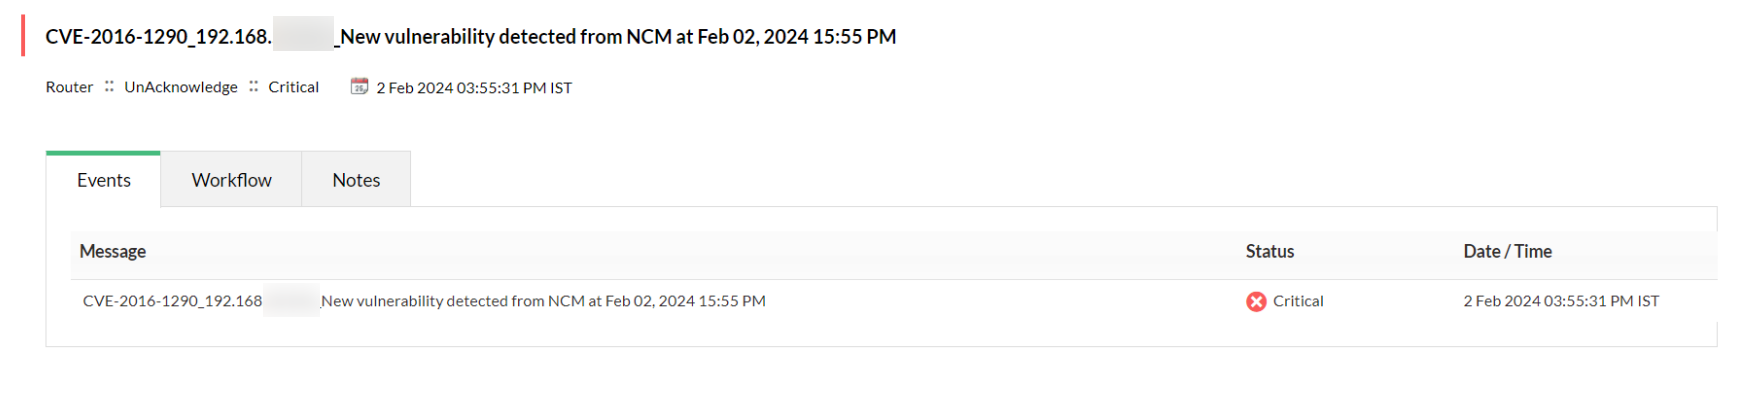The width and height of the screenshot is (1738, 419).
Task: Click the red severity bar beside the title
Action: [x=23, y=36]
